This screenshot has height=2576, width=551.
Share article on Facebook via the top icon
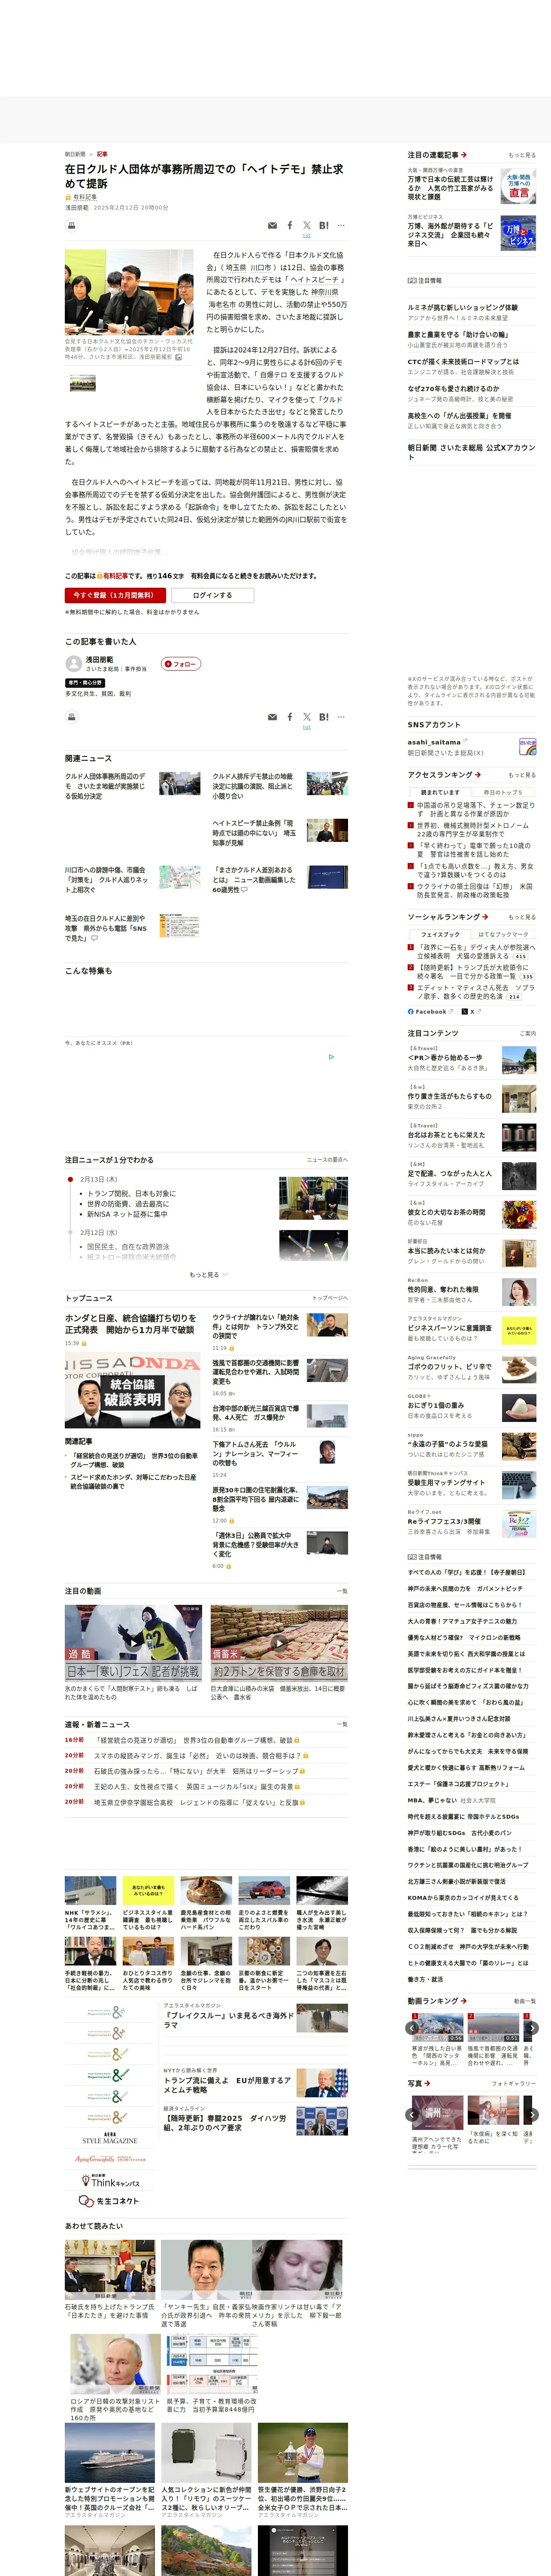[x=290, y=226]
